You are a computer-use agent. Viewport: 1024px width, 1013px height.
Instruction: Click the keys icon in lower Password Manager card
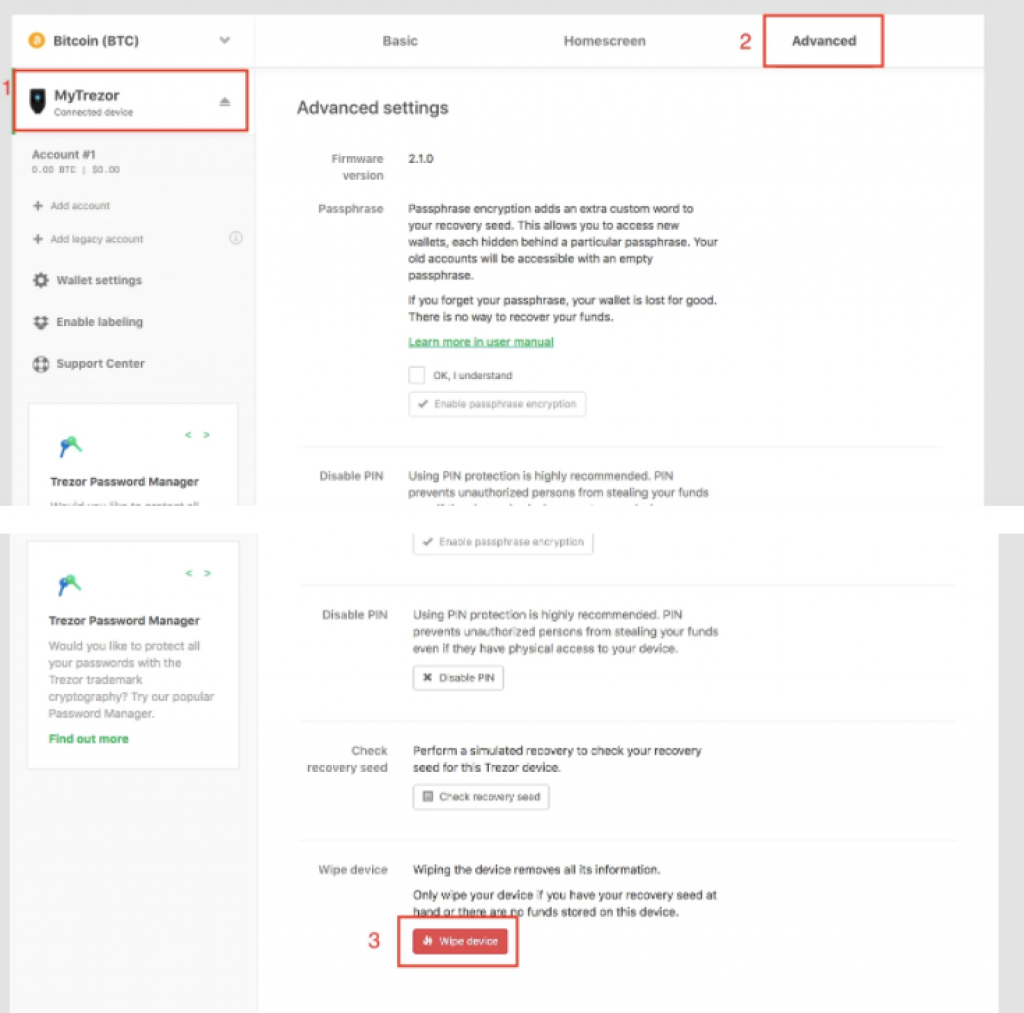tap(69, 585)
